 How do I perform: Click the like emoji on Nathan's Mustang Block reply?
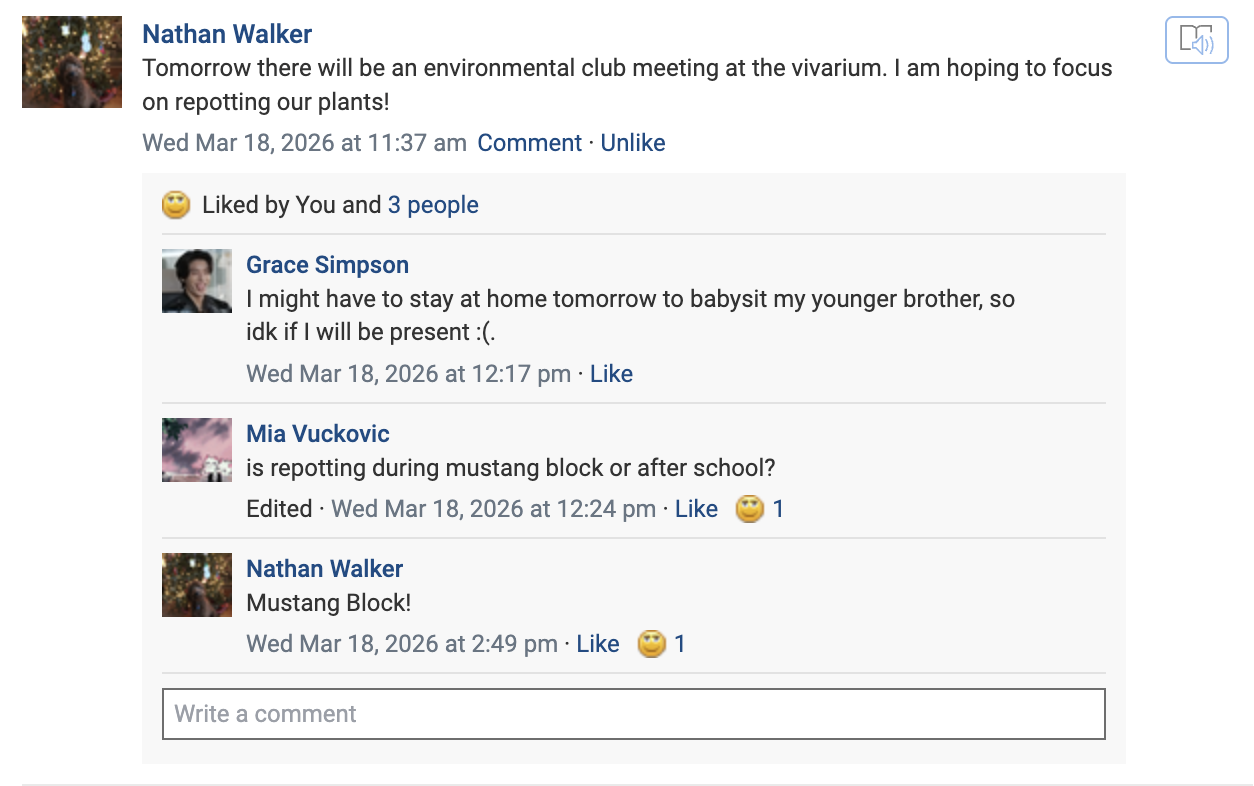(x=651, y=644)
